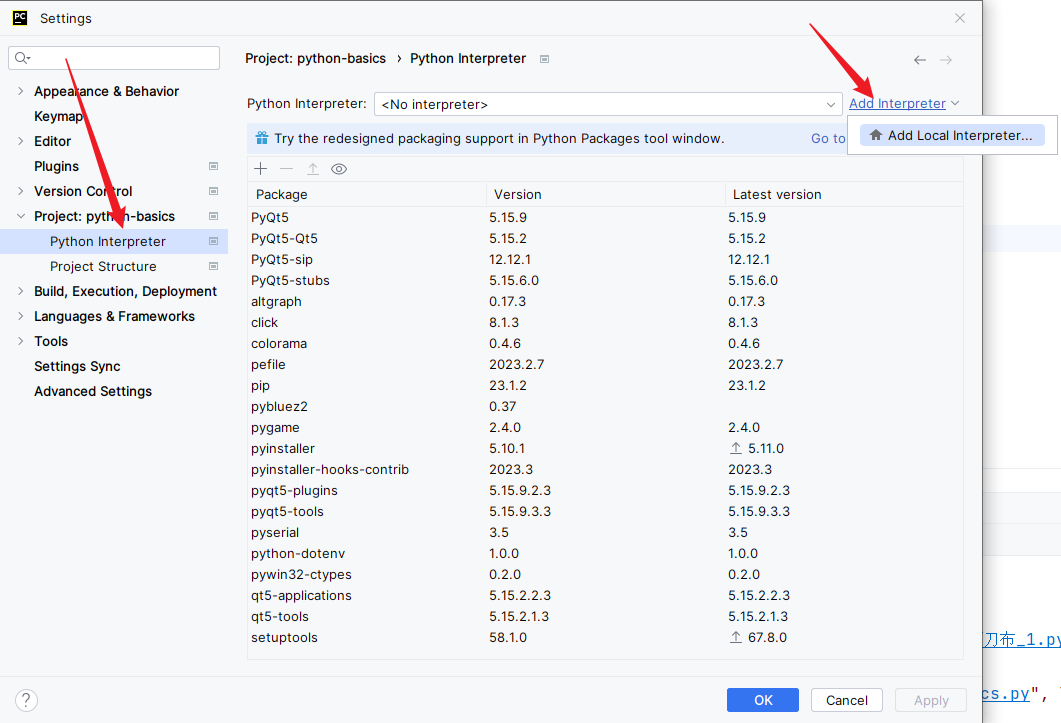
Task: Click the OK button
Action: [763, 700]
